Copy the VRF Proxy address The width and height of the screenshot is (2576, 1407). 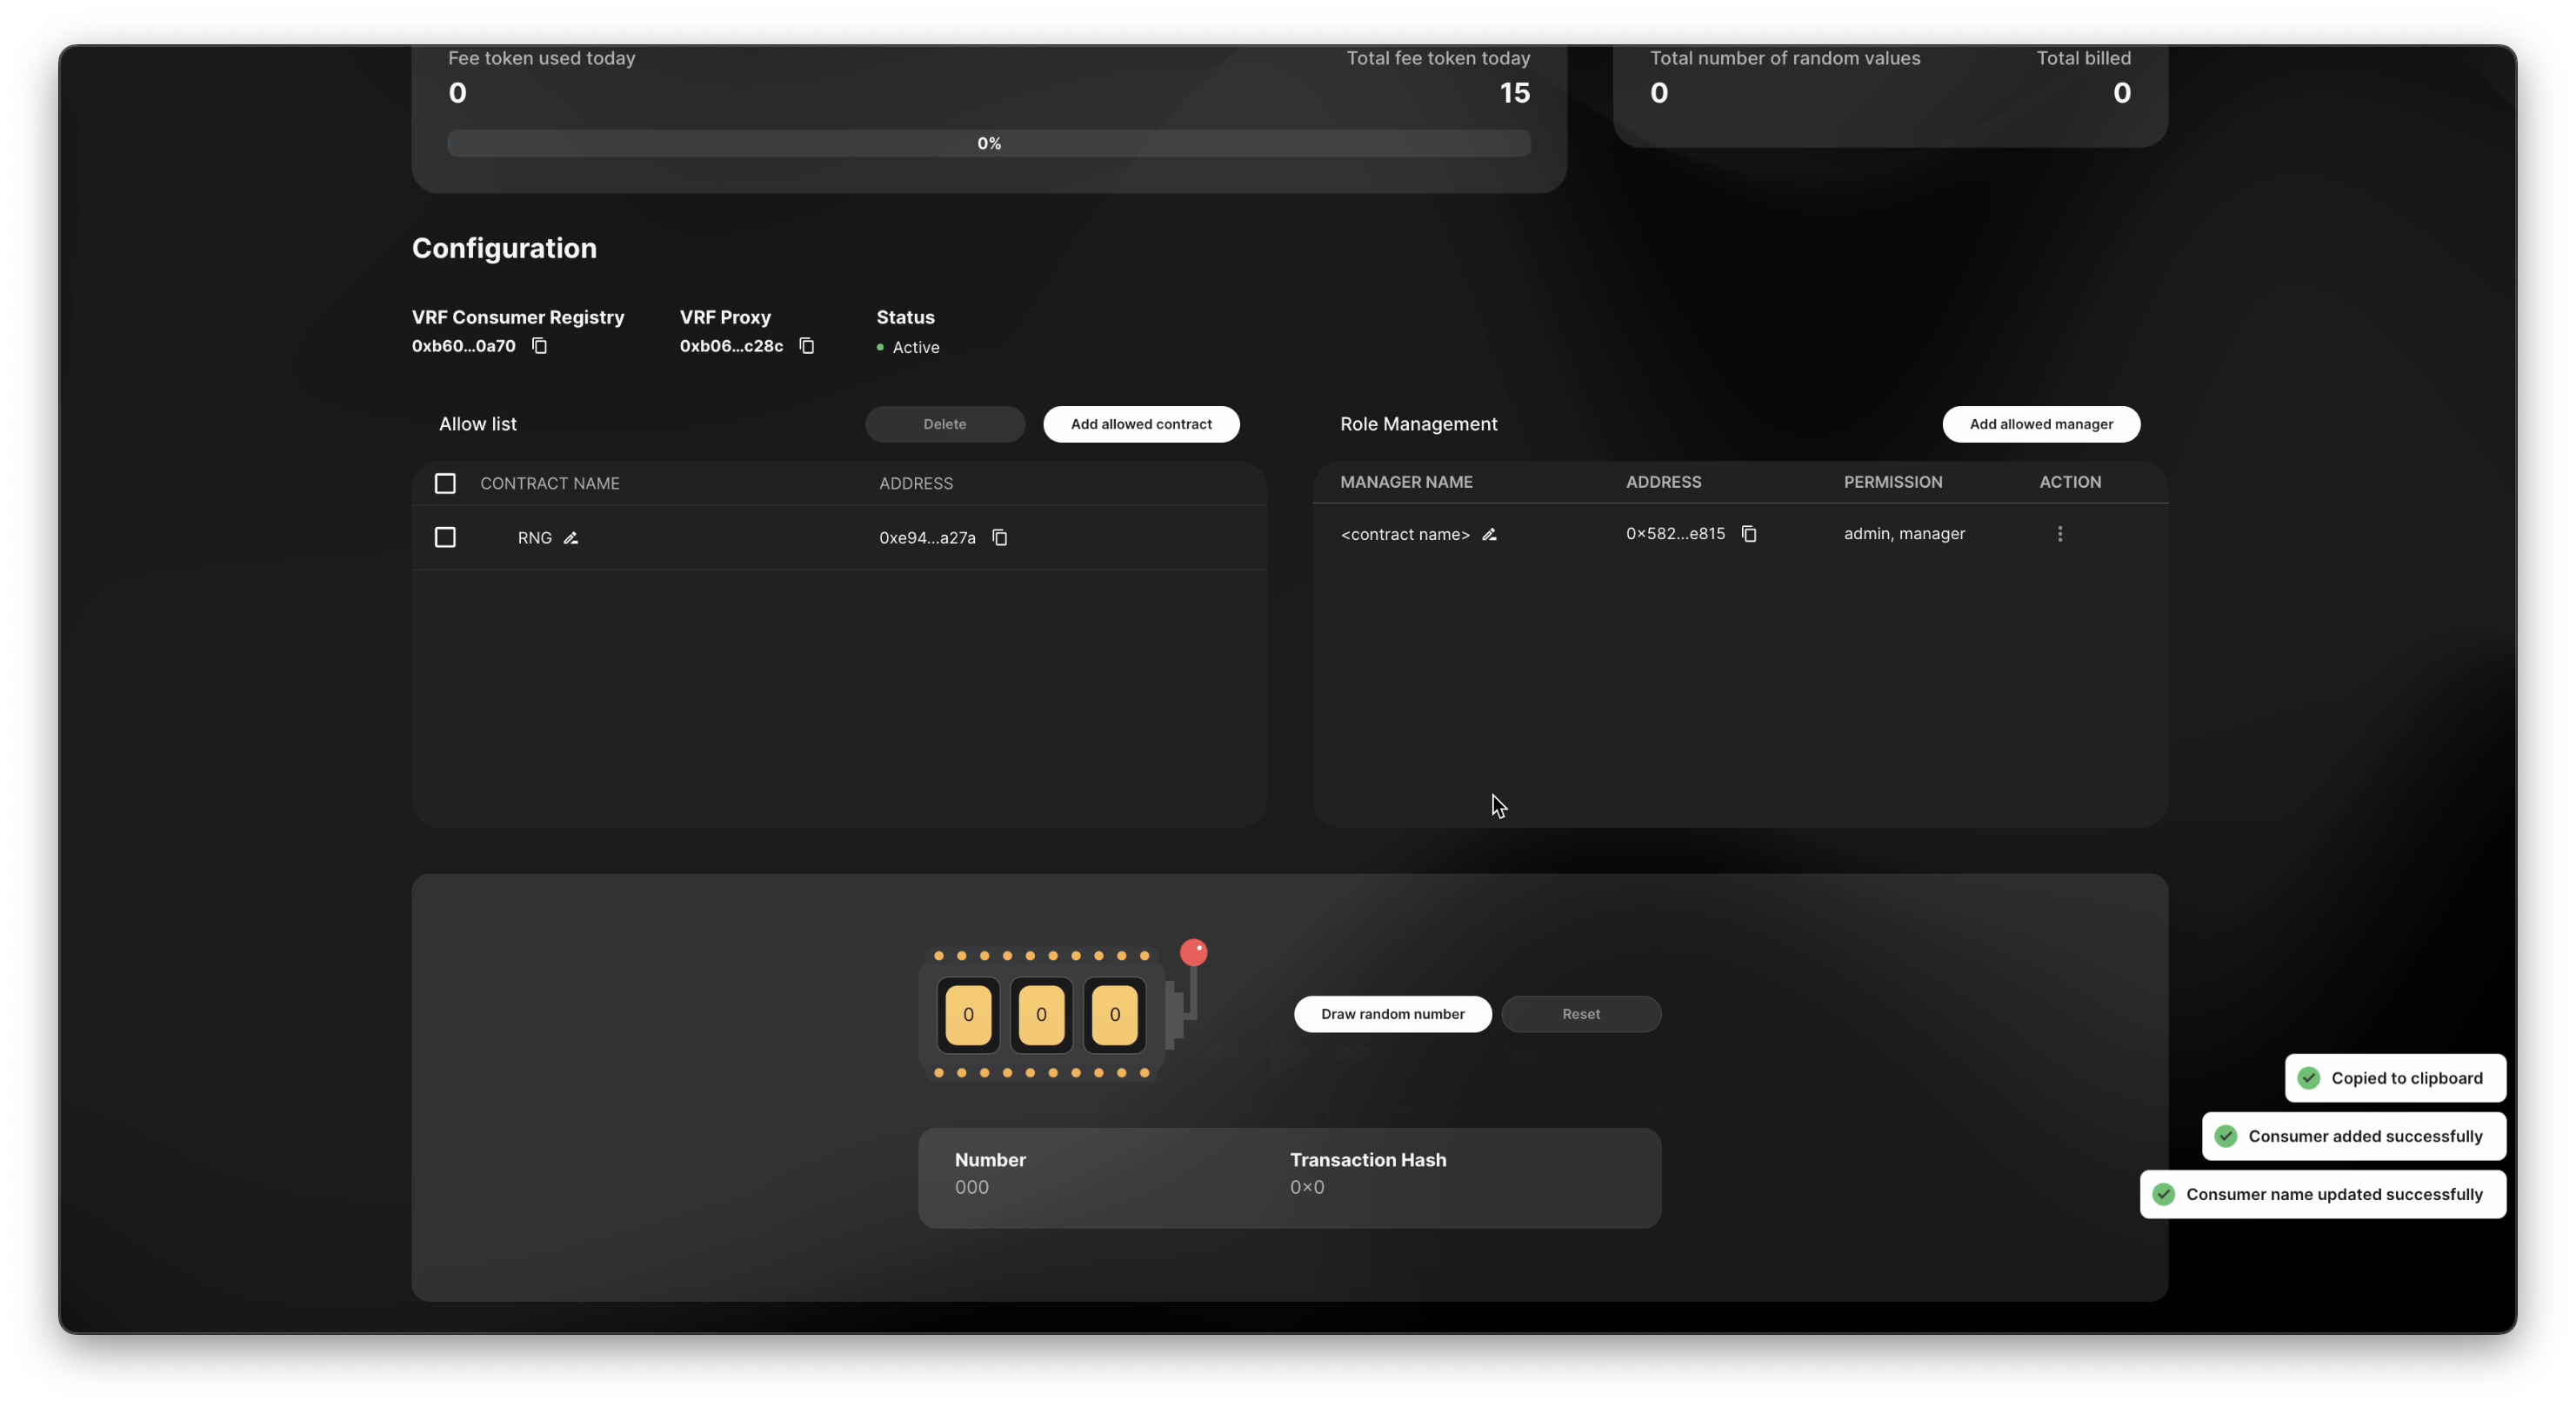807,346
